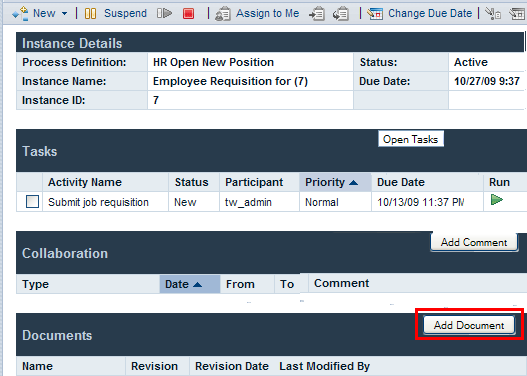
Task: Click the To column header
Action: 287,284
